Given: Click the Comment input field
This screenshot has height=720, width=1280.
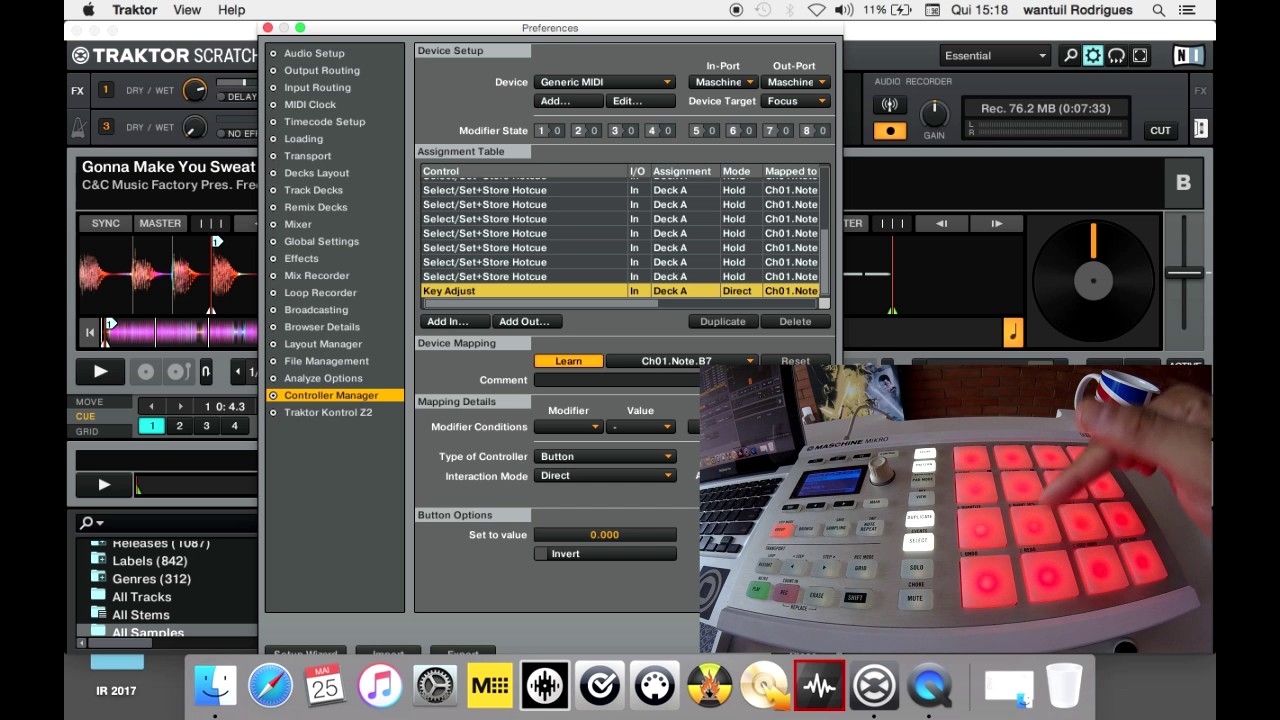Looking at the screenshot, I should (616, 380).
